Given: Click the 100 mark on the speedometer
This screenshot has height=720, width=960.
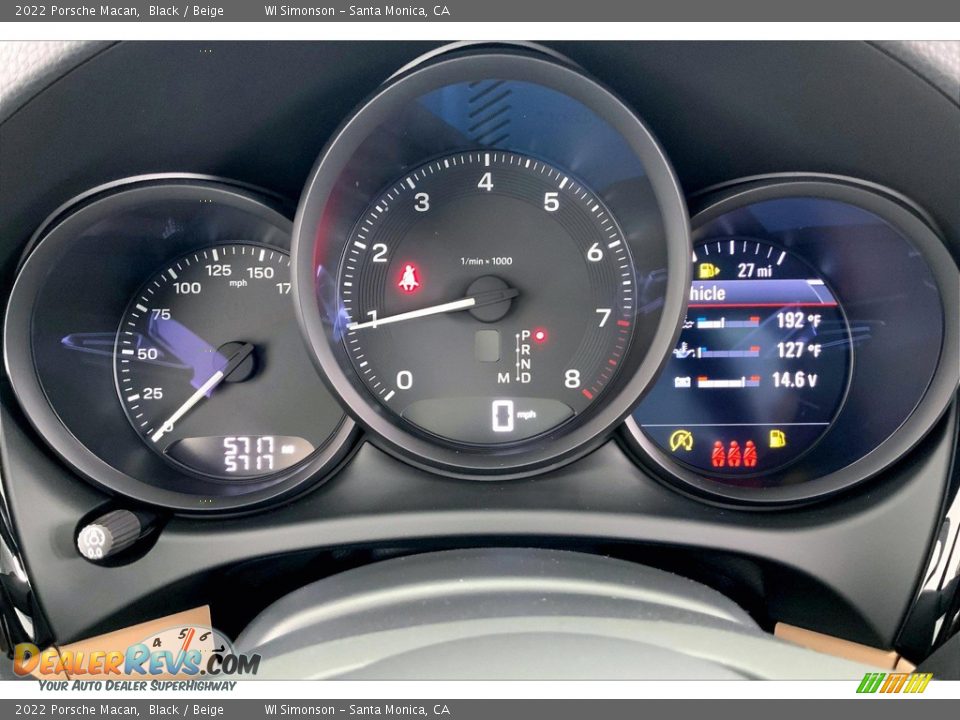Looking at the screenshot, I should [187, 288].
